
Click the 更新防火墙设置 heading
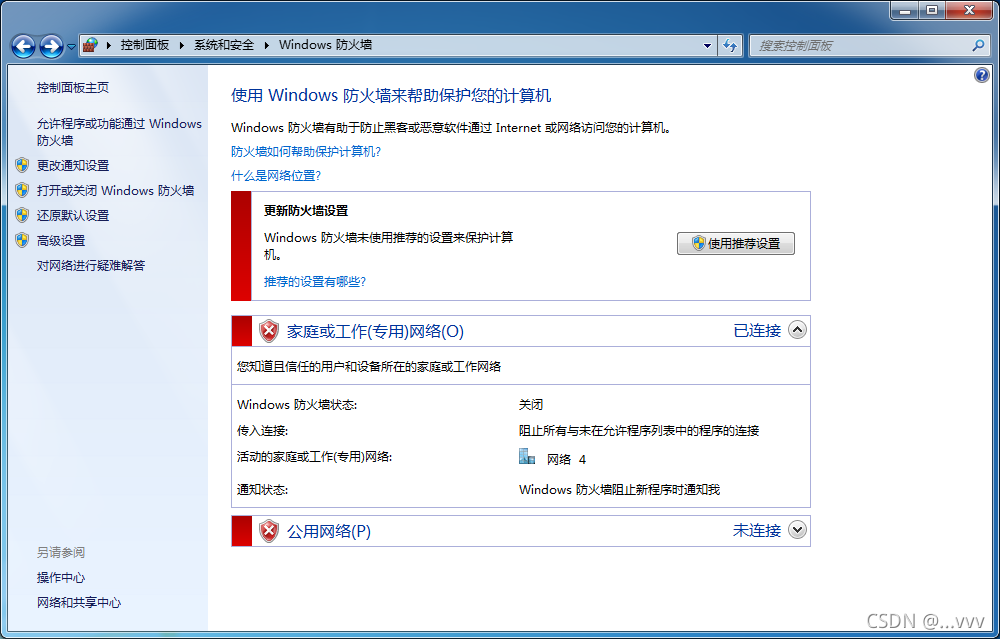tap(305, 210)
